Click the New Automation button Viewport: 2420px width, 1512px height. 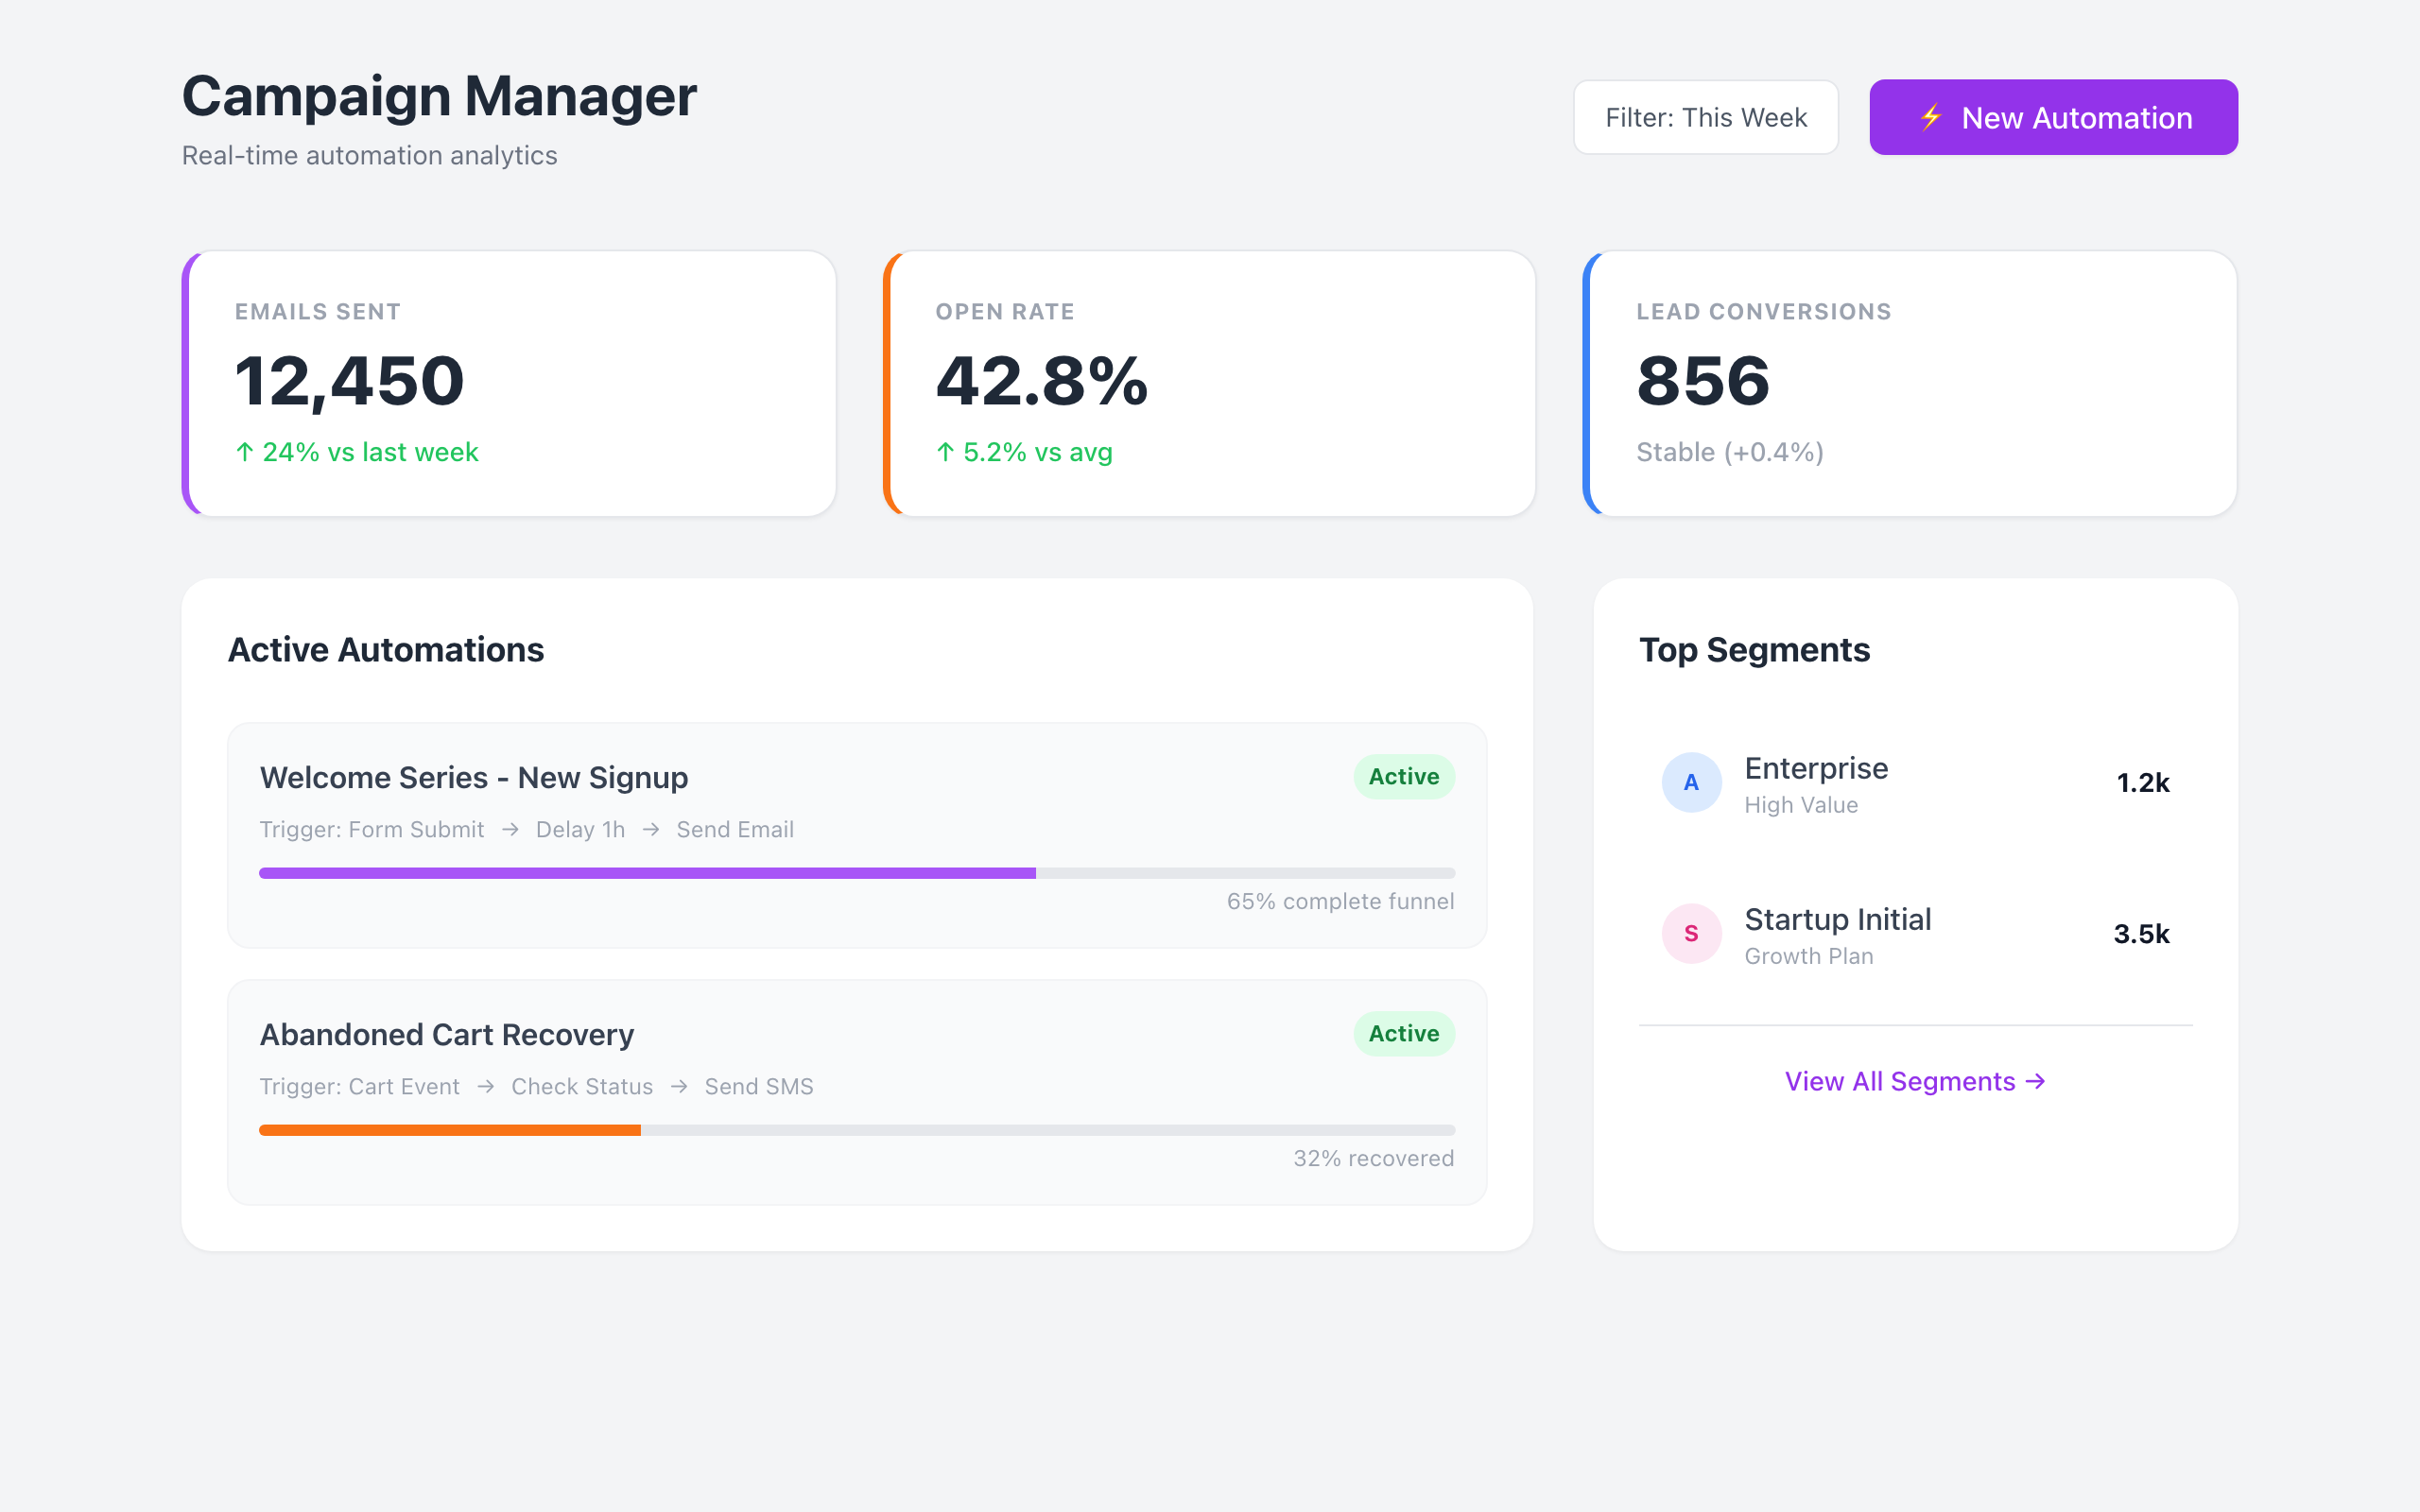point(2051,117)
